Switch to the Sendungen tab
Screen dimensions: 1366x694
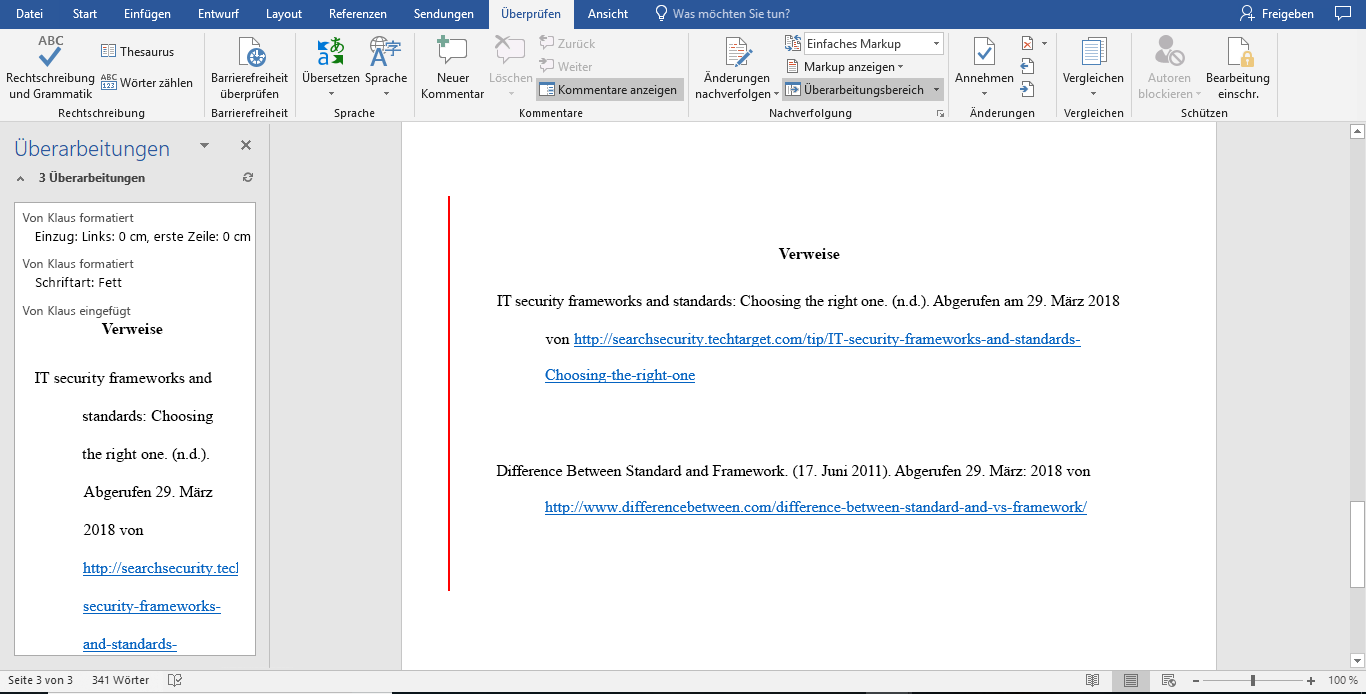pyautogui.click(x=443, y=14)
